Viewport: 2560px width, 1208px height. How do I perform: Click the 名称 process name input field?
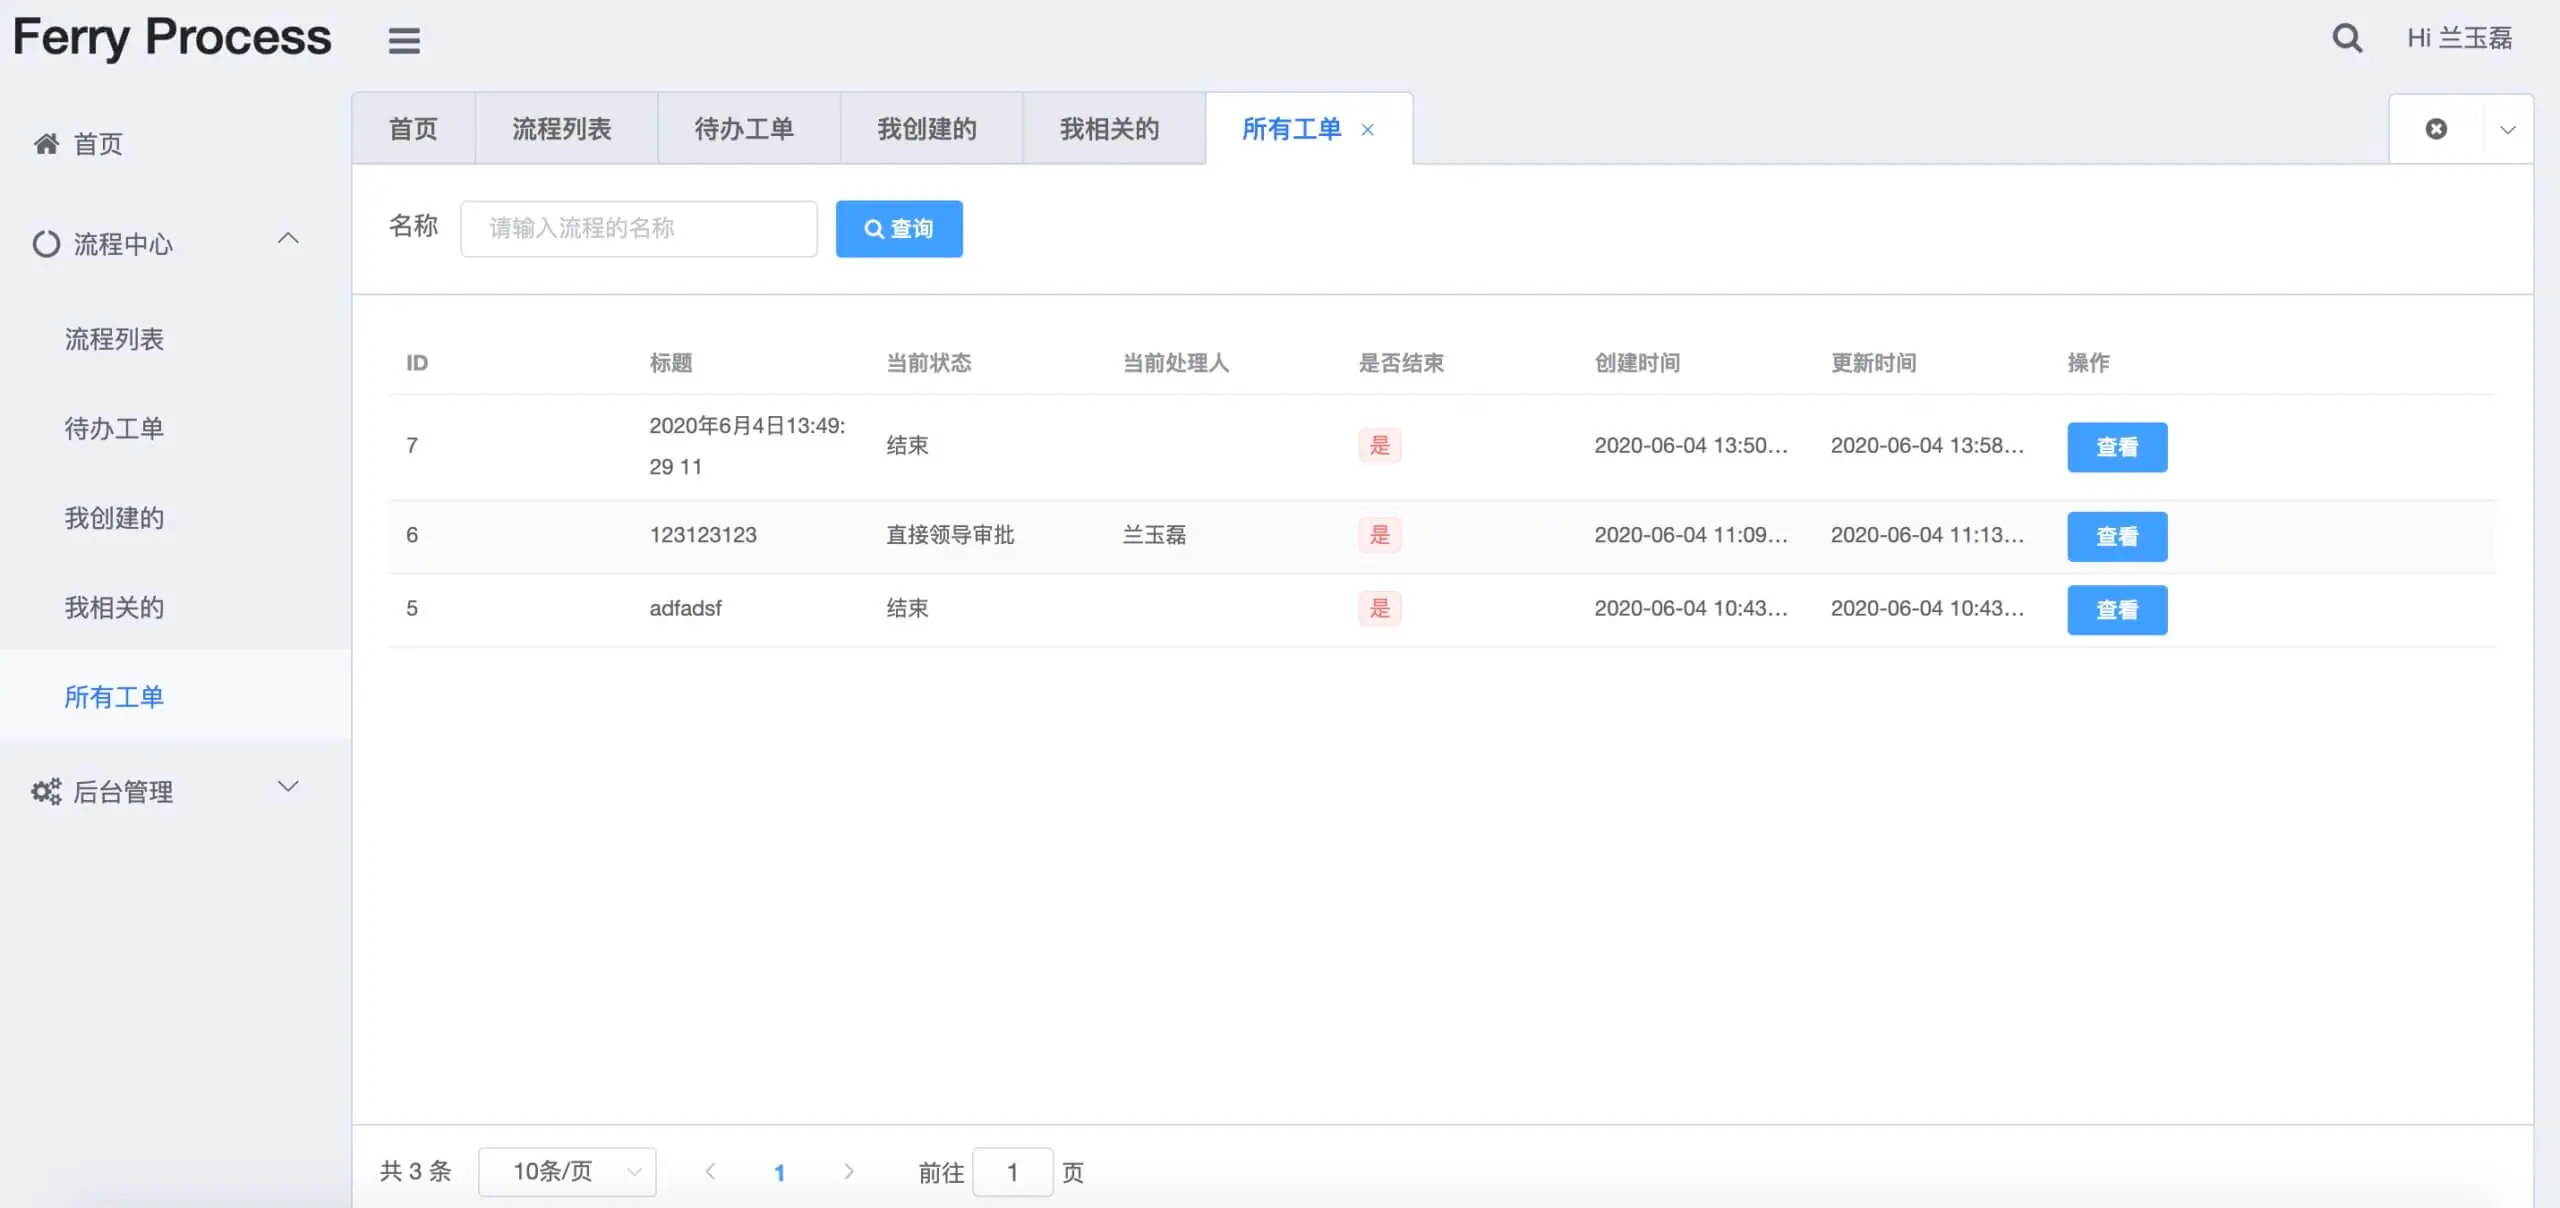(638, 229)
